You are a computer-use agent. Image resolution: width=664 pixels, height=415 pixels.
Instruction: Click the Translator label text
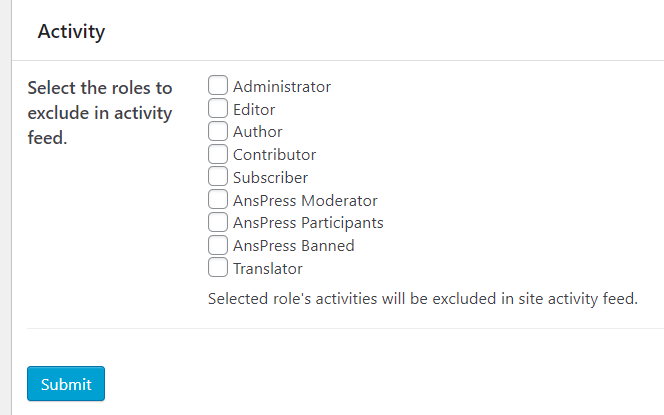[268, 269]
